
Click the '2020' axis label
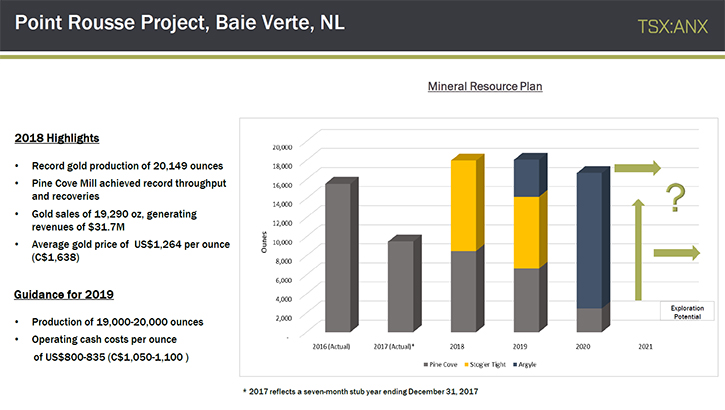tap(583, 346)
